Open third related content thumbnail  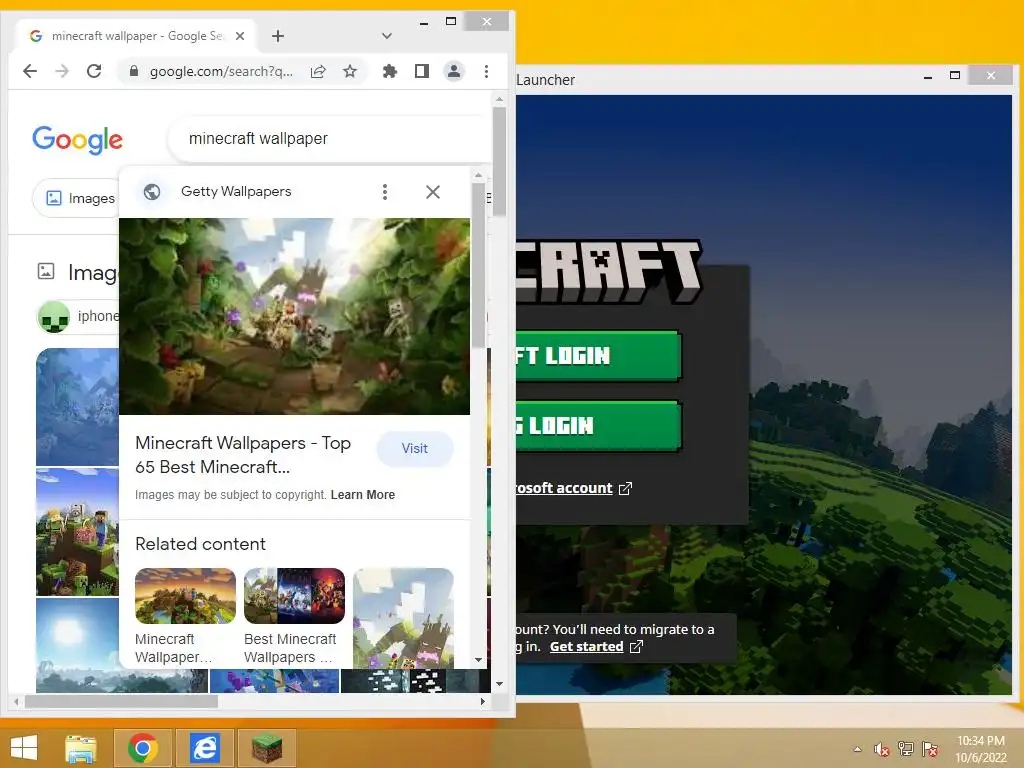[x=403, y=618]
